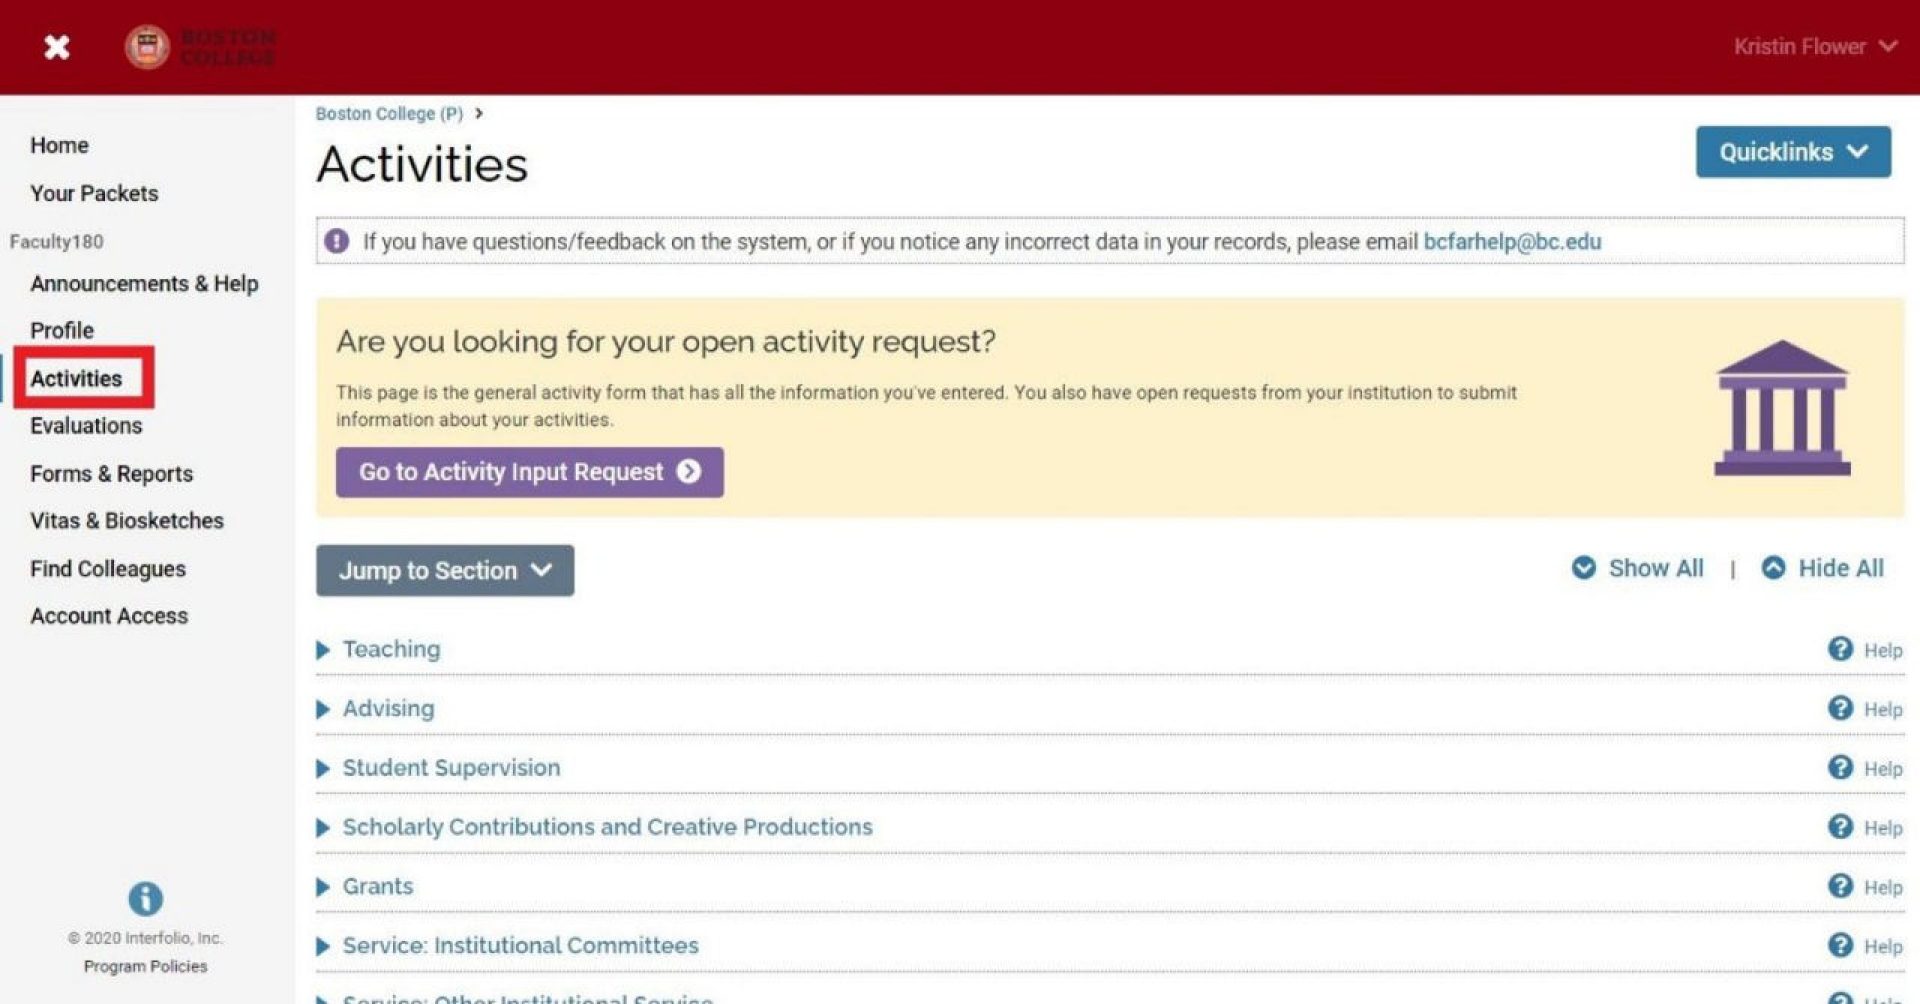Click the Boston College (P) breadcrumb
This screenshot has width=1920, height=1004.
389,114
